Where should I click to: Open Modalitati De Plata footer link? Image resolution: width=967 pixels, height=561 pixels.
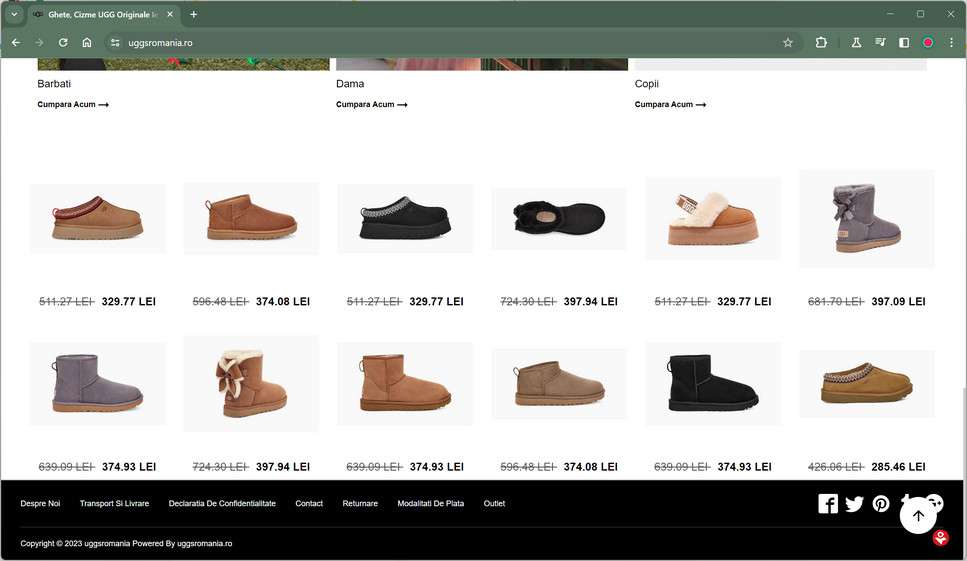(x=430, y=504)
